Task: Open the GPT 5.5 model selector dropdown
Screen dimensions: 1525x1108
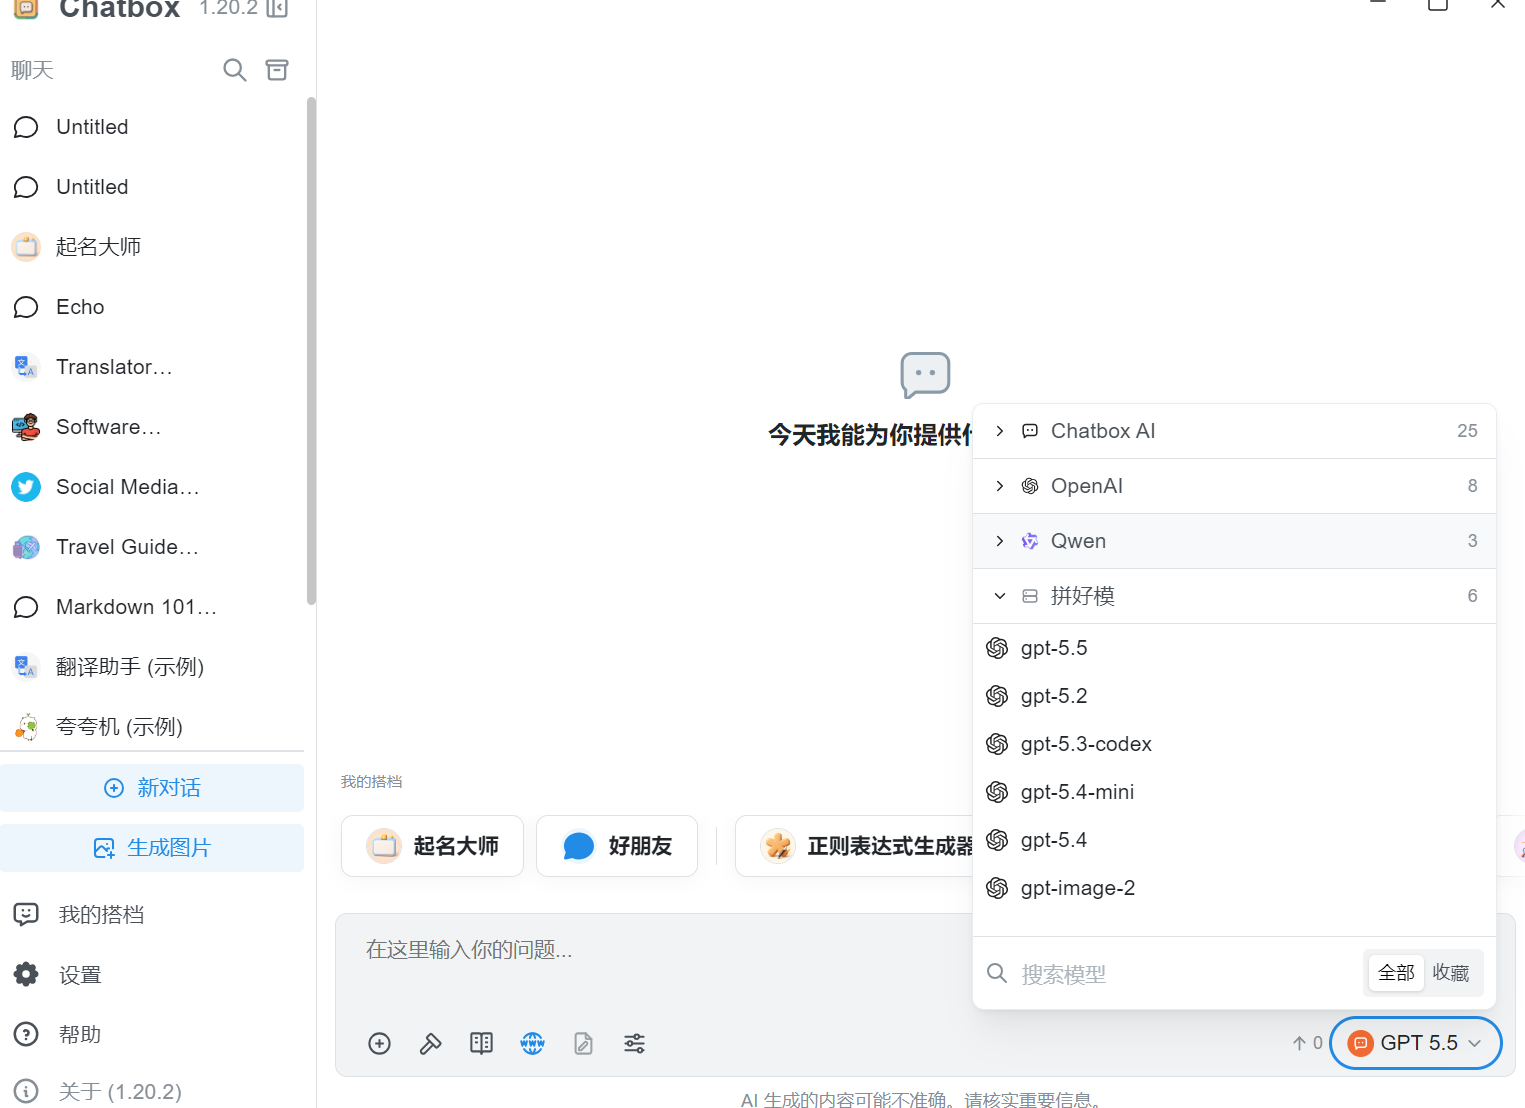Action: point(1415,1043)
